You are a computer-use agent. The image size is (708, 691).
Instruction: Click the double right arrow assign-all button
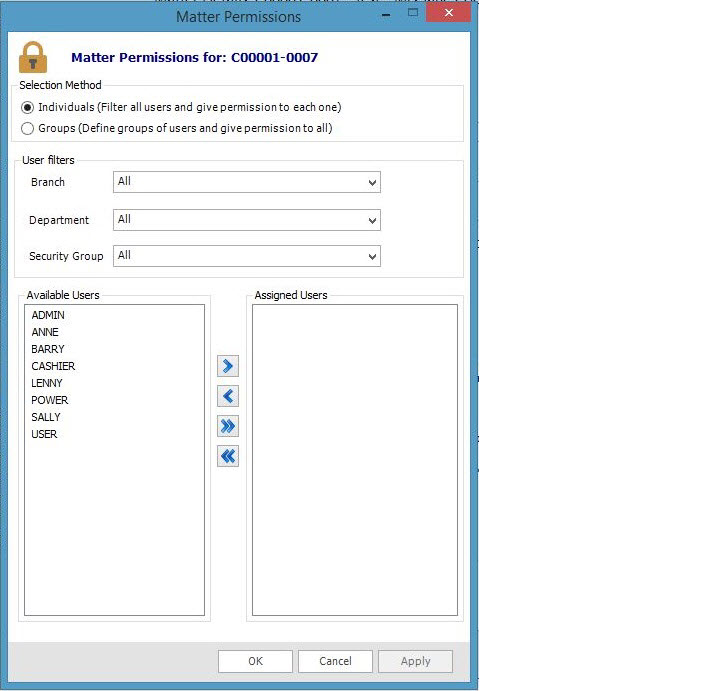[228, 427]
